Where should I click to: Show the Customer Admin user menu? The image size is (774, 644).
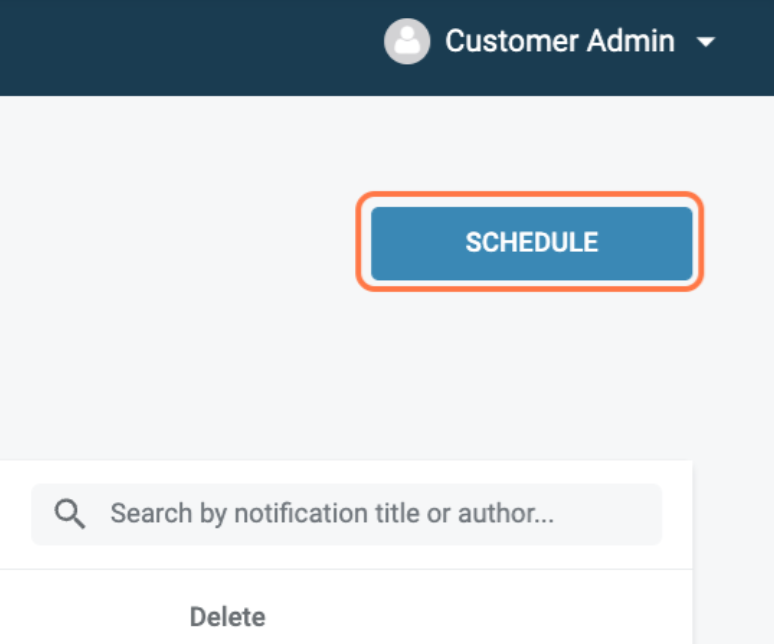559,42
